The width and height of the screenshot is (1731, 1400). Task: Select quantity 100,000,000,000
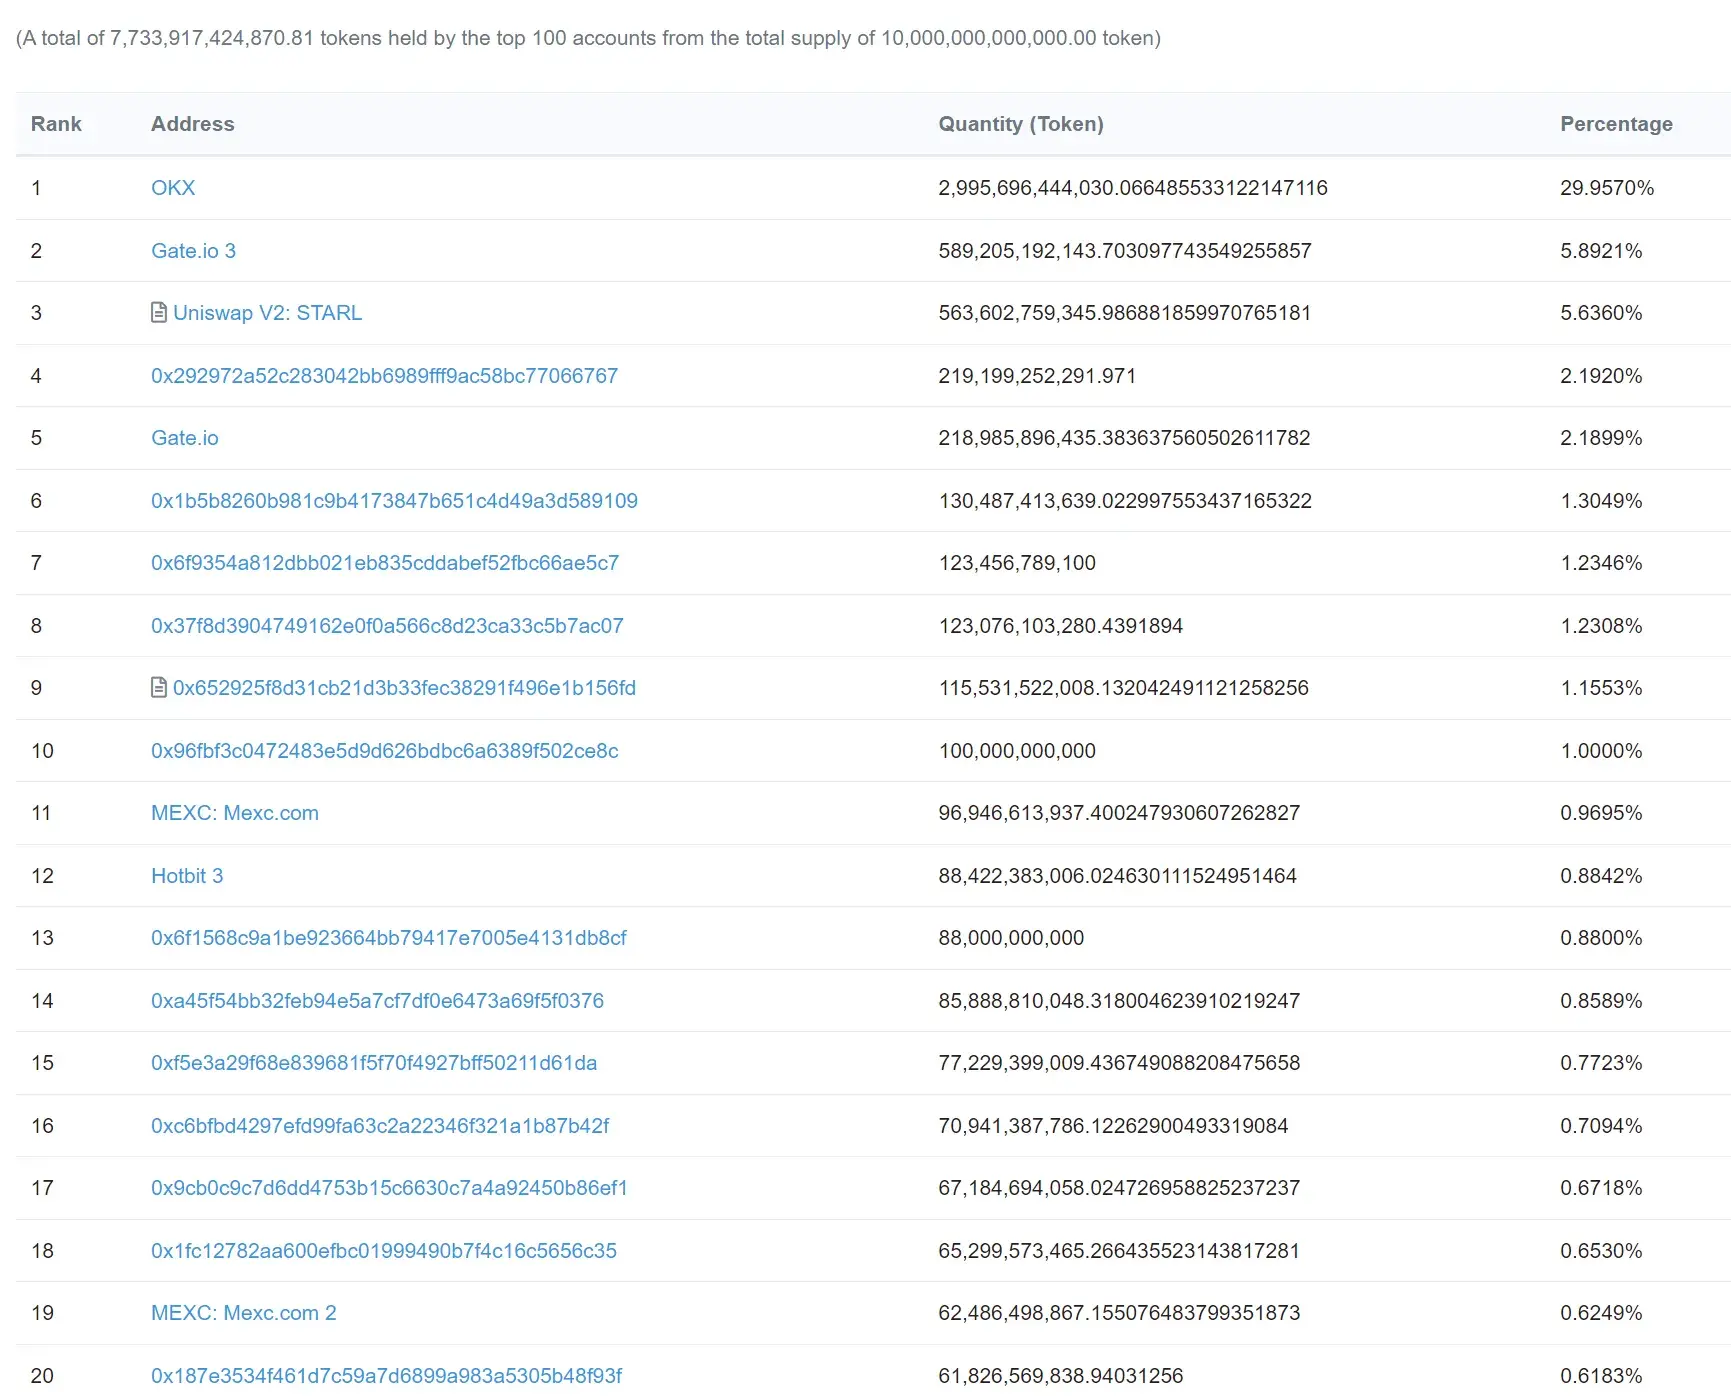point(1017,751)
